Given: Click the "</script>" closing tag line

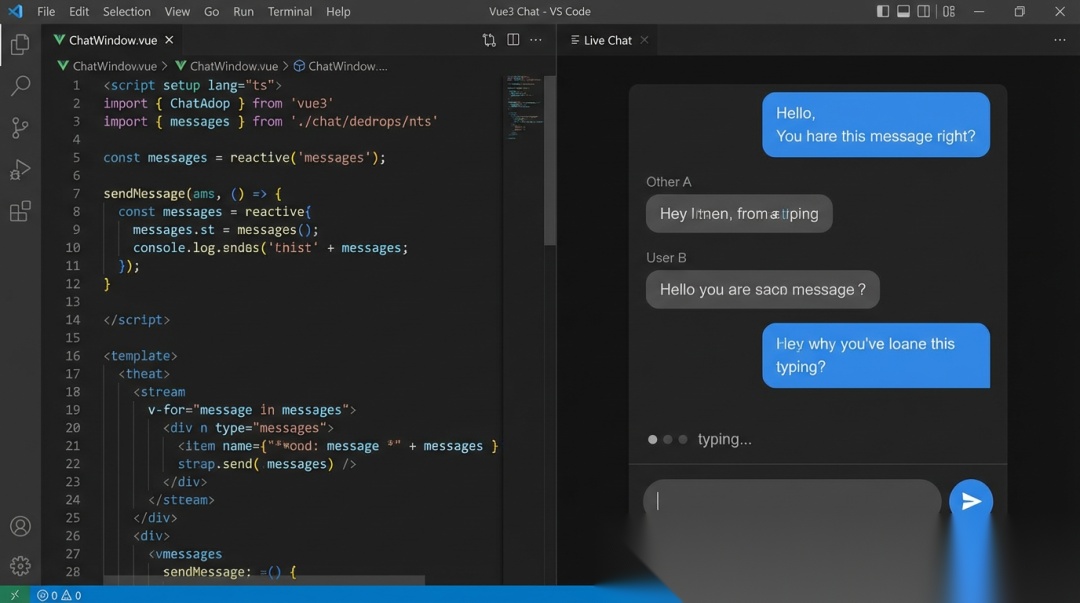Looking at the screenshot, I should (136, 320).
